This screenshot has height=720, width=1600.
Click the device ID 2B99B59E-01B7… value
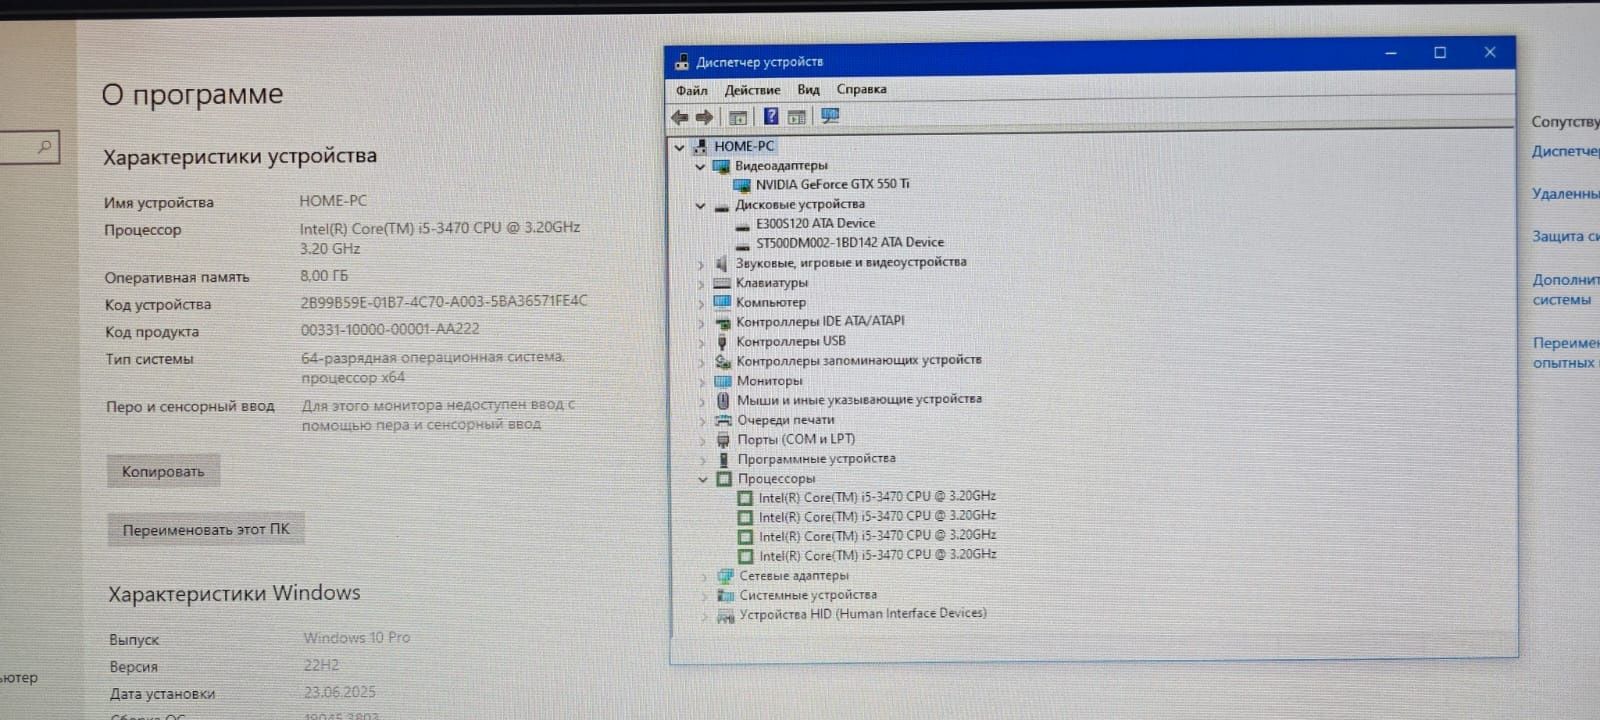click(x=444, y=302)
